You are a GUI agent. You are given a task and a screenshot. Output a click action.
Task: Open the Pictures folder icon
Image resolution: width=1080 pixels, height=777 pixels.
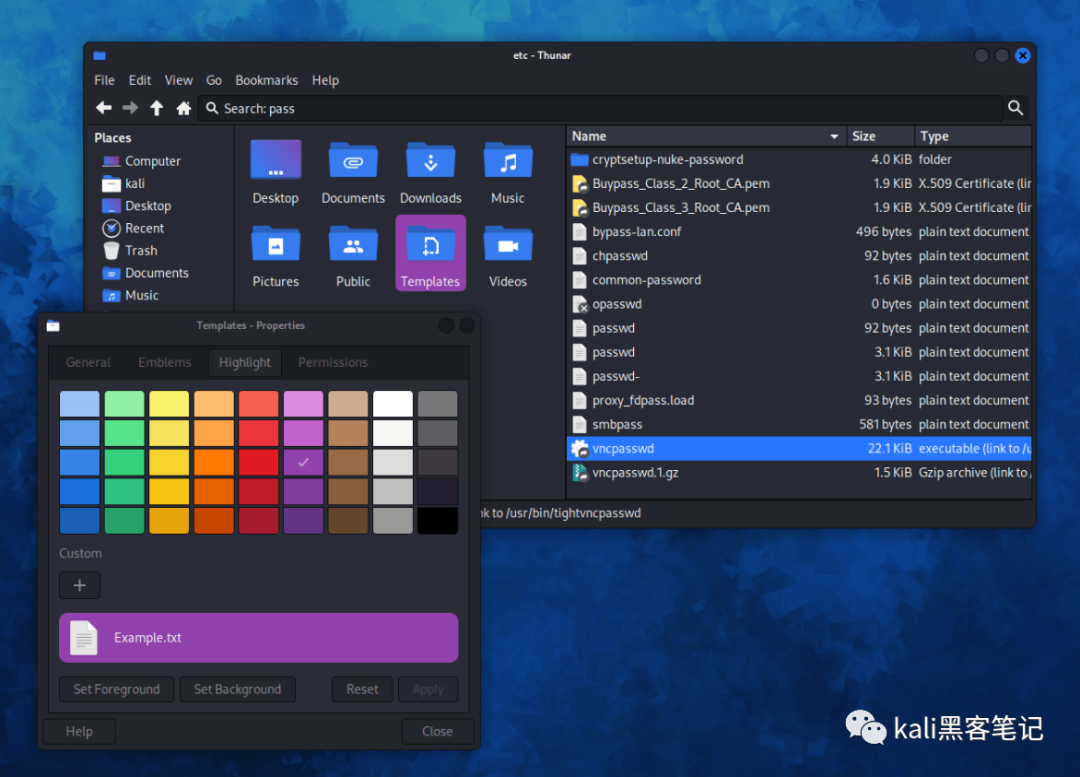[276, 245]
